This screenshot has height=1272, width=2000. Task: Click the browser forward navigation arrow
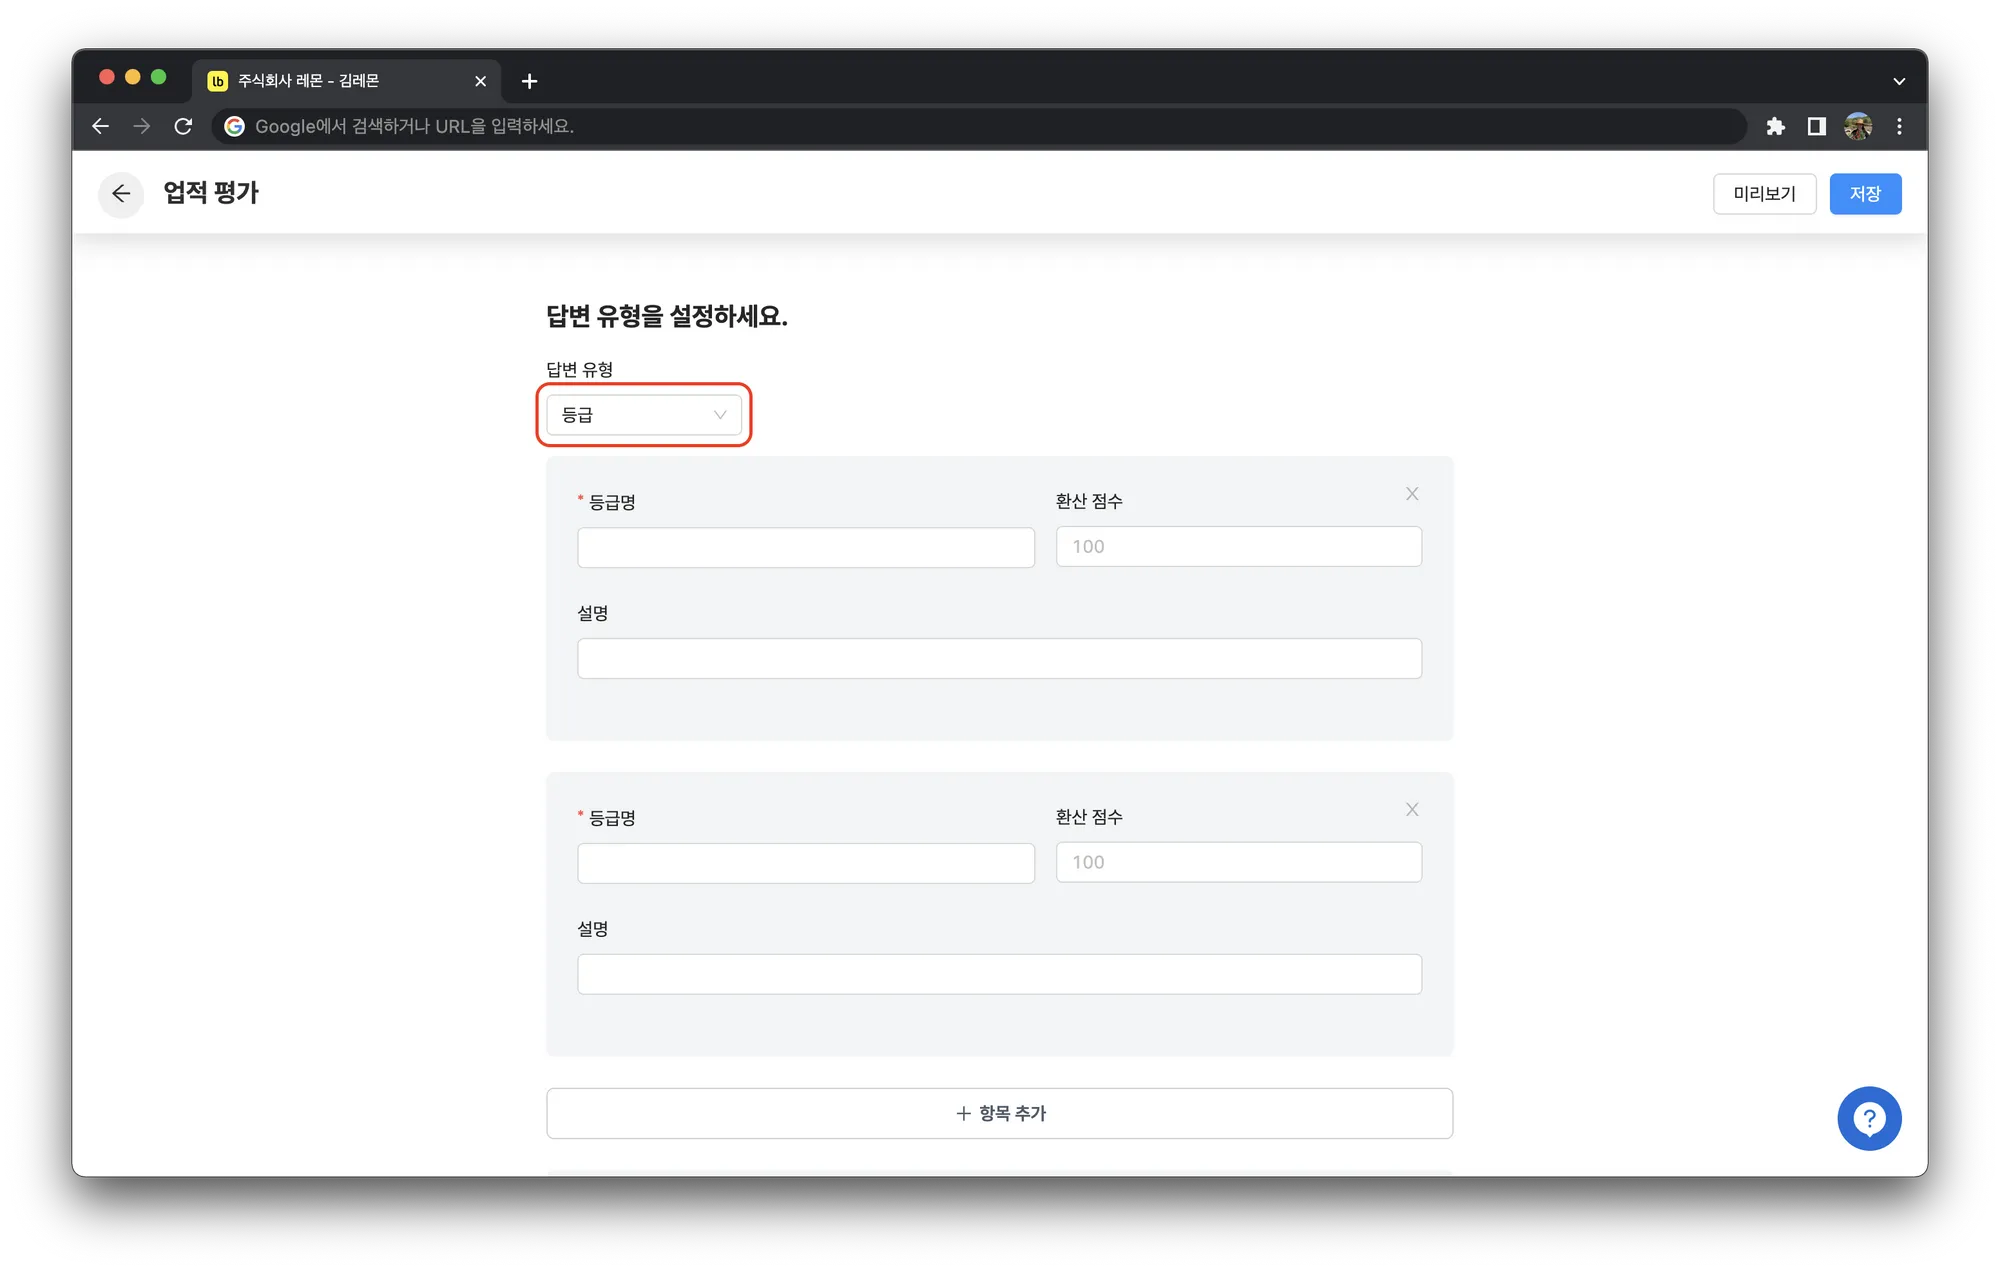tap(141, 126)
